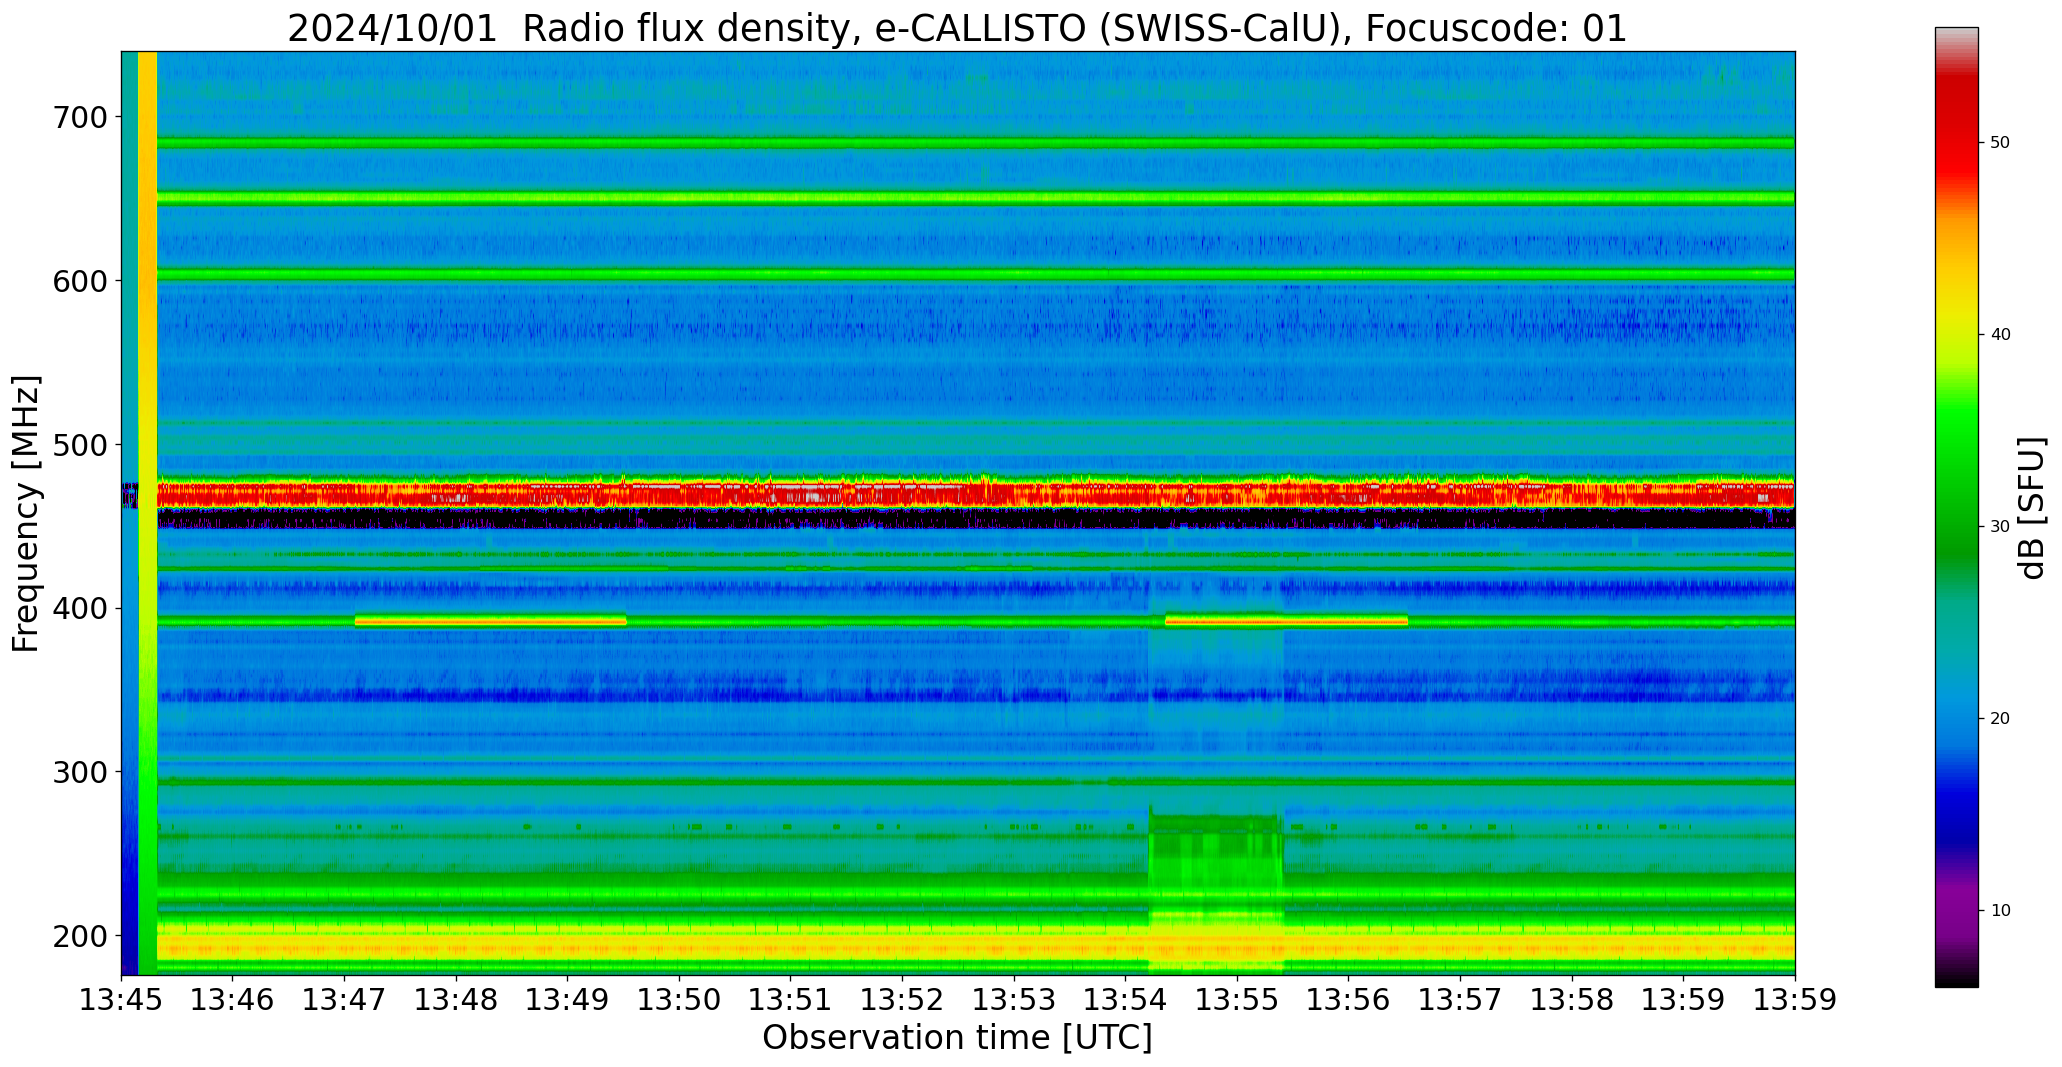This screenshot has width=2062, height=1067.
Task: Click the 13:55 time tick label
Action: pyautogui.click(x=1238, y=1000)
